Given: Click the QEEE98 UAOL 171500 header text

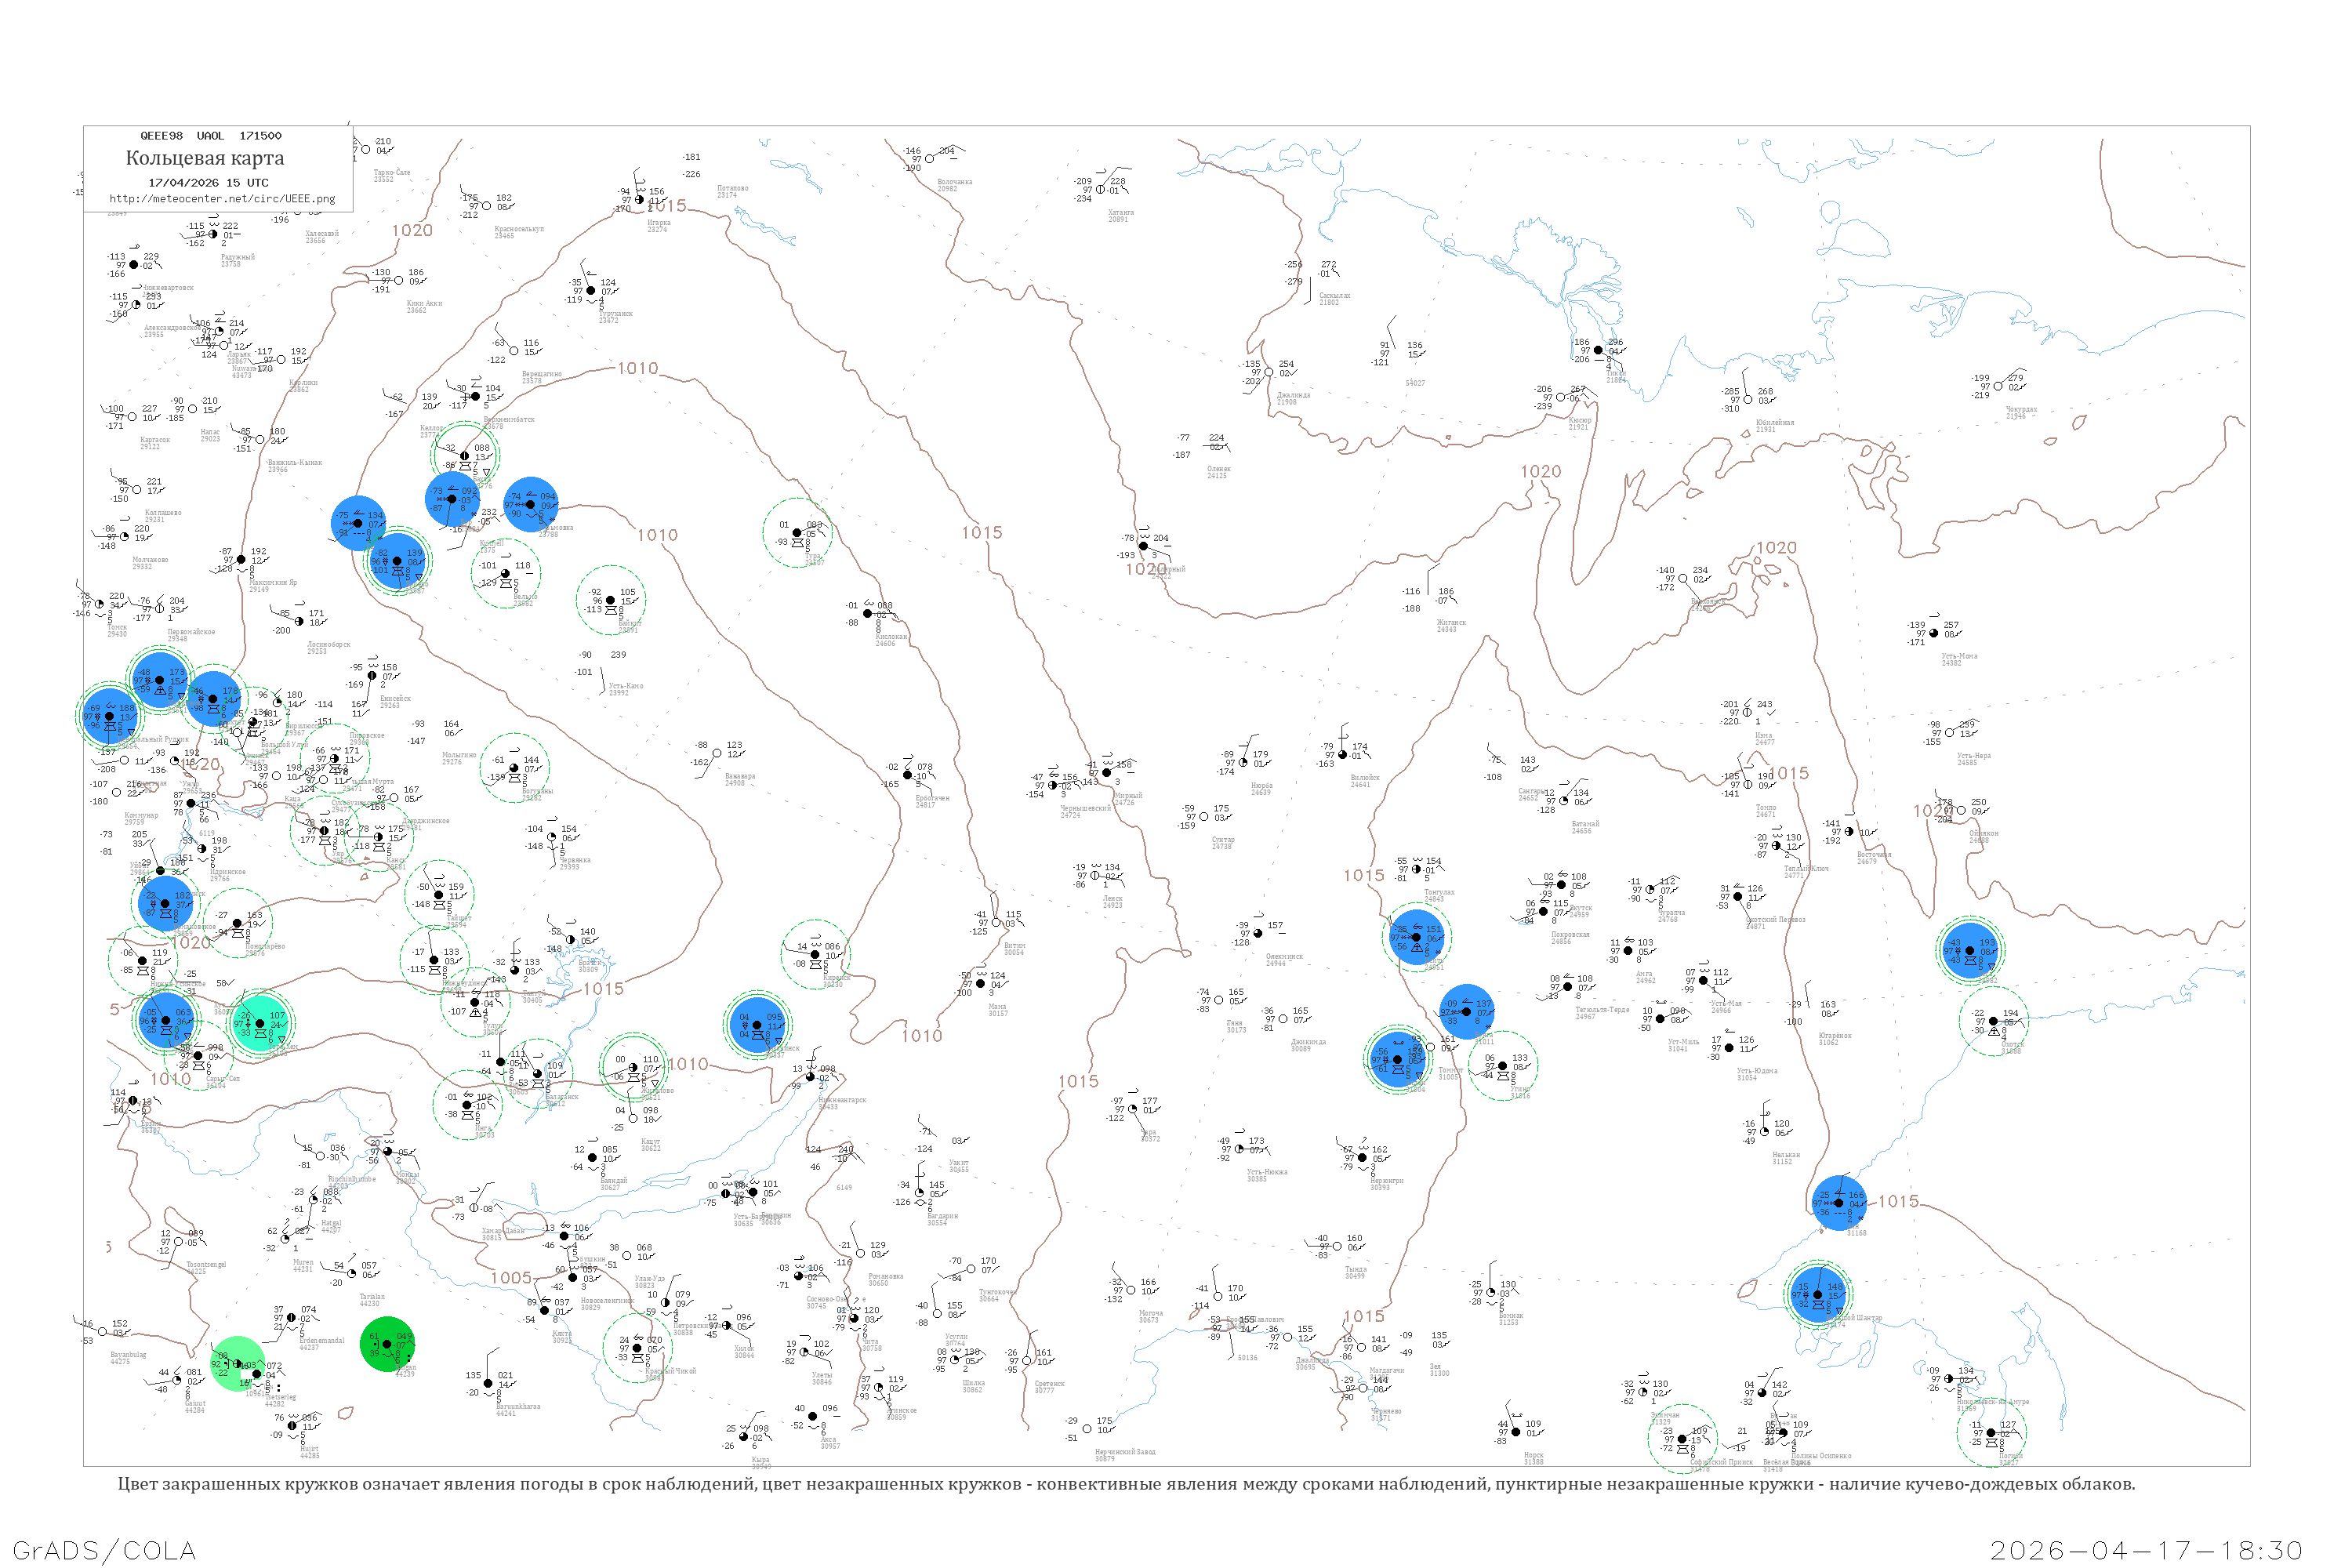Looking at the screenshot, I should coord(210,136).
